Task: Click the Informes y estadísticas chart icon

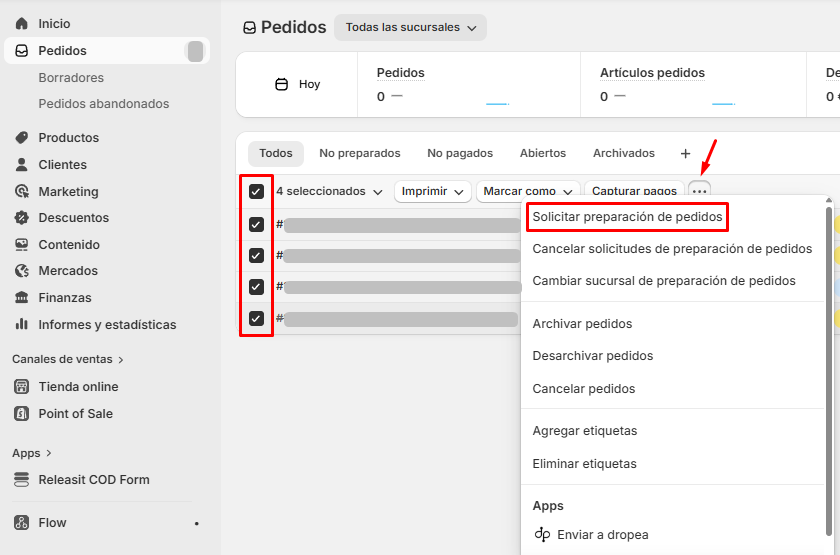Action: point(21,324)
